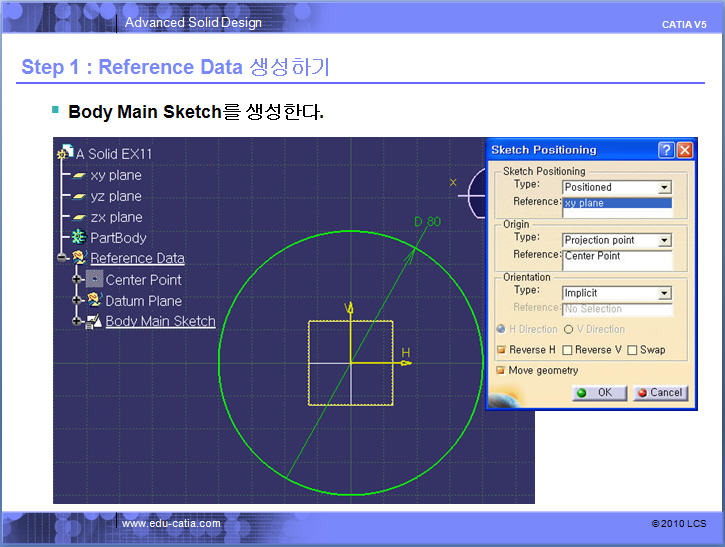Select the Datum Plane tree label
Image resolution: width=725 pixels, height=547 pixels.
coord(143,301)
